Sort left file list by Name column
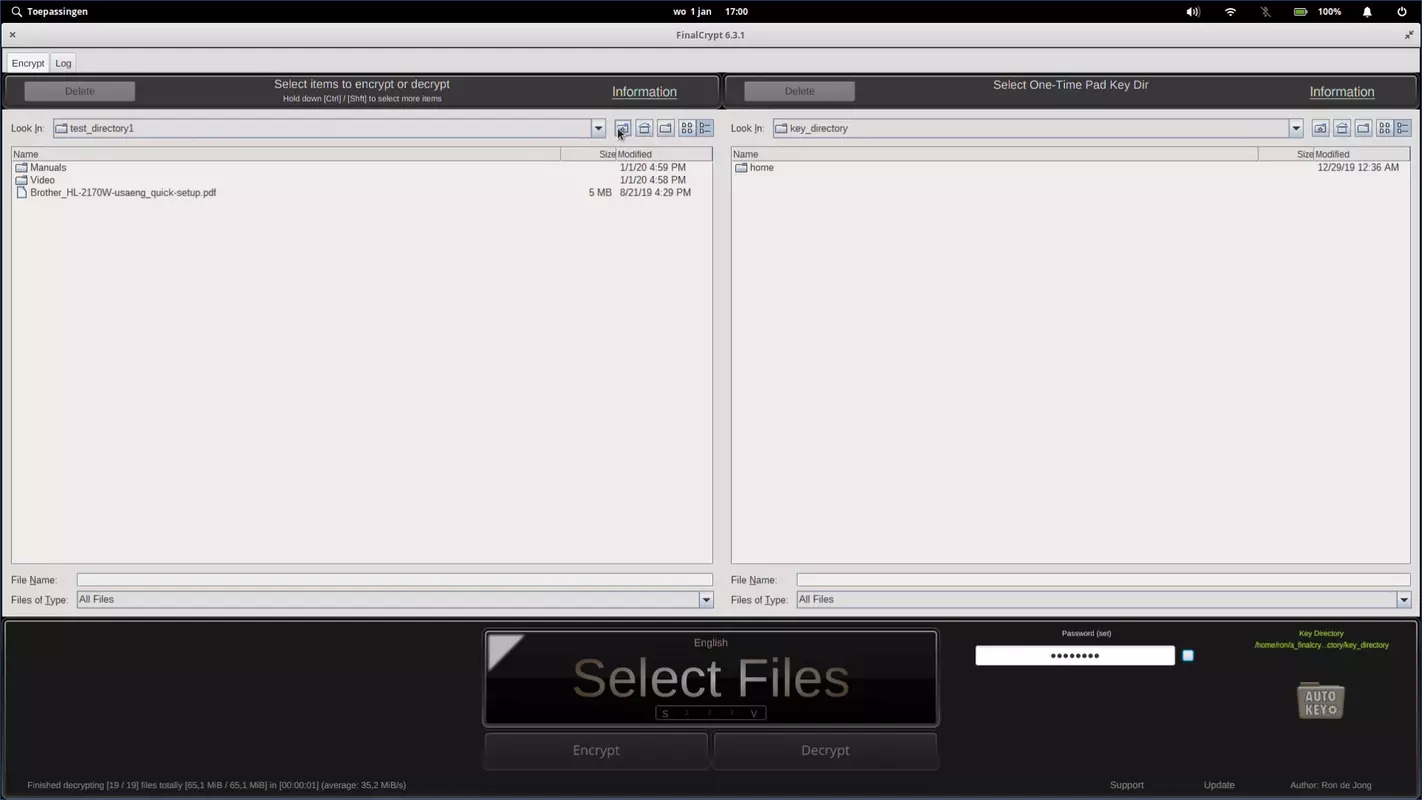This screenshot has width=1422, height=800. [286, 154]
